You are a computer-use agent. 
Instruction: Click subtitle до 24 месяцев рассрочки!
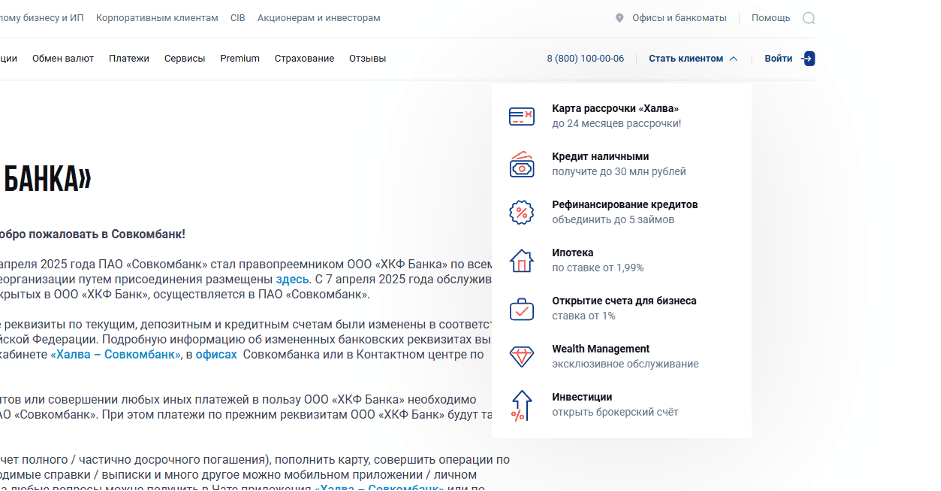pyautogui.click(x=616, y=124)
